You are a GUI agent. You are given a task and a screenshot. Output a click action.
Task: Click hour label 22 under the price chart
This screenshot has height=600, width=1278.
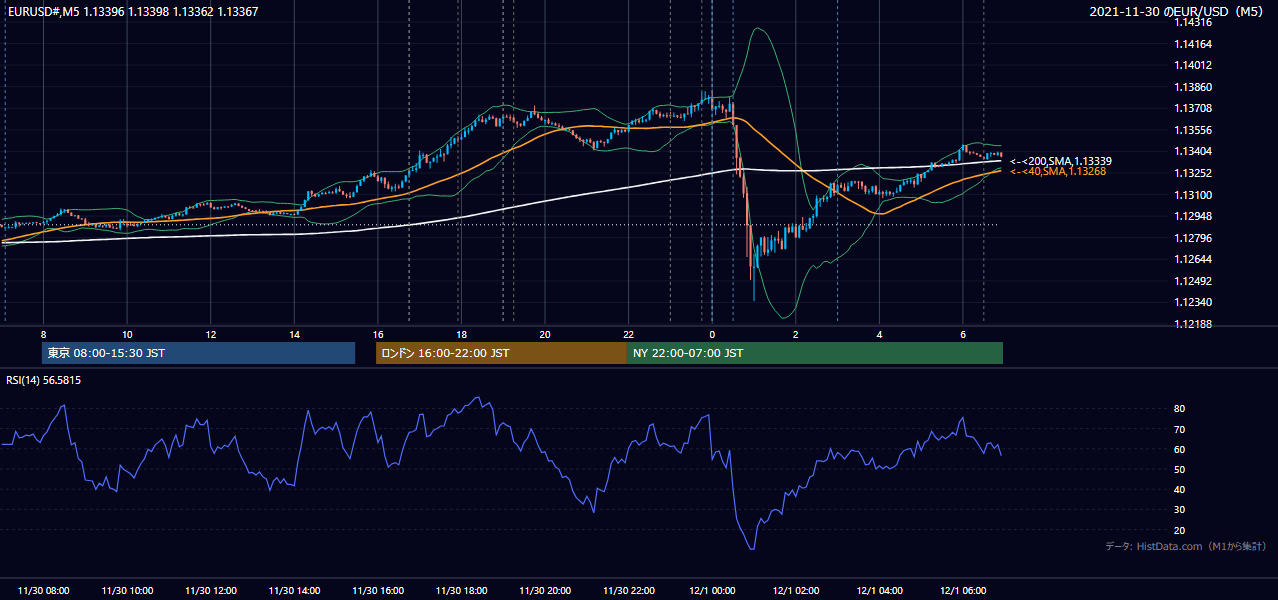pos(628,335)
